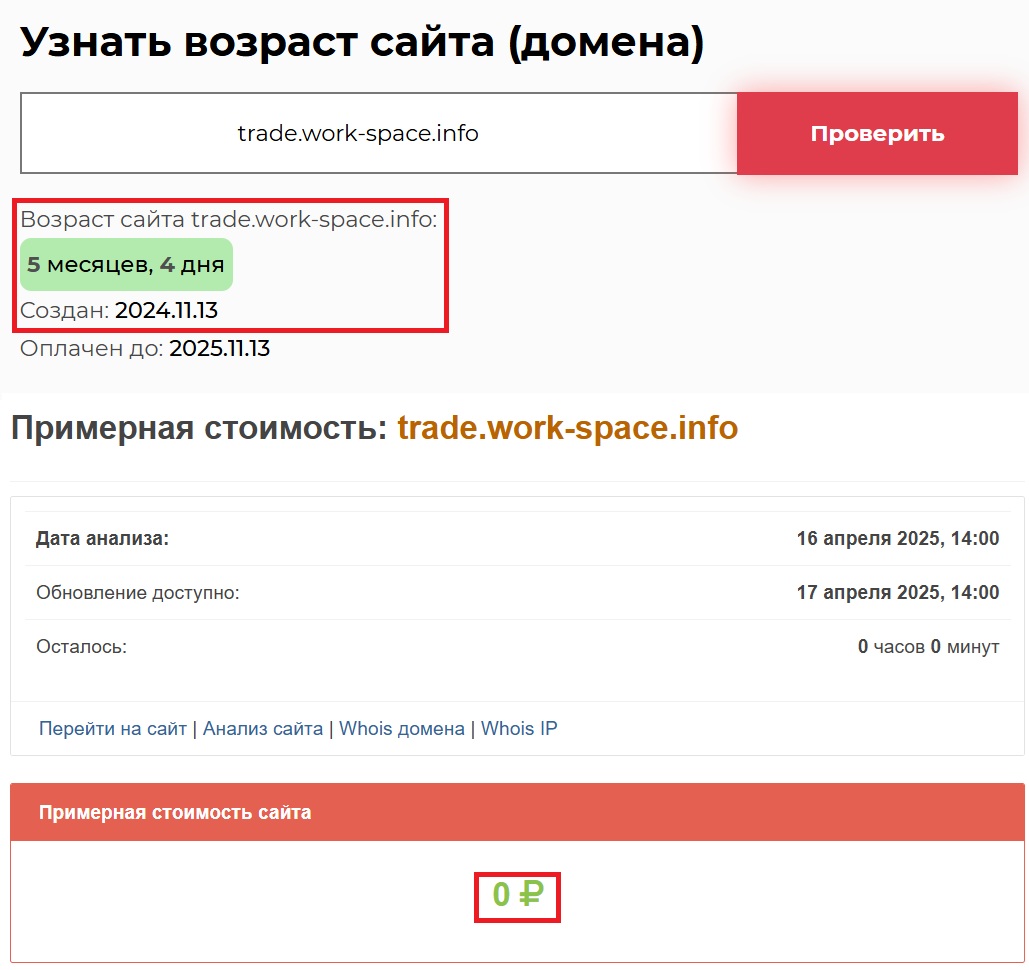Open the Перейти на сайт link
Viewport: 1029px width, 970px height.
112,729
